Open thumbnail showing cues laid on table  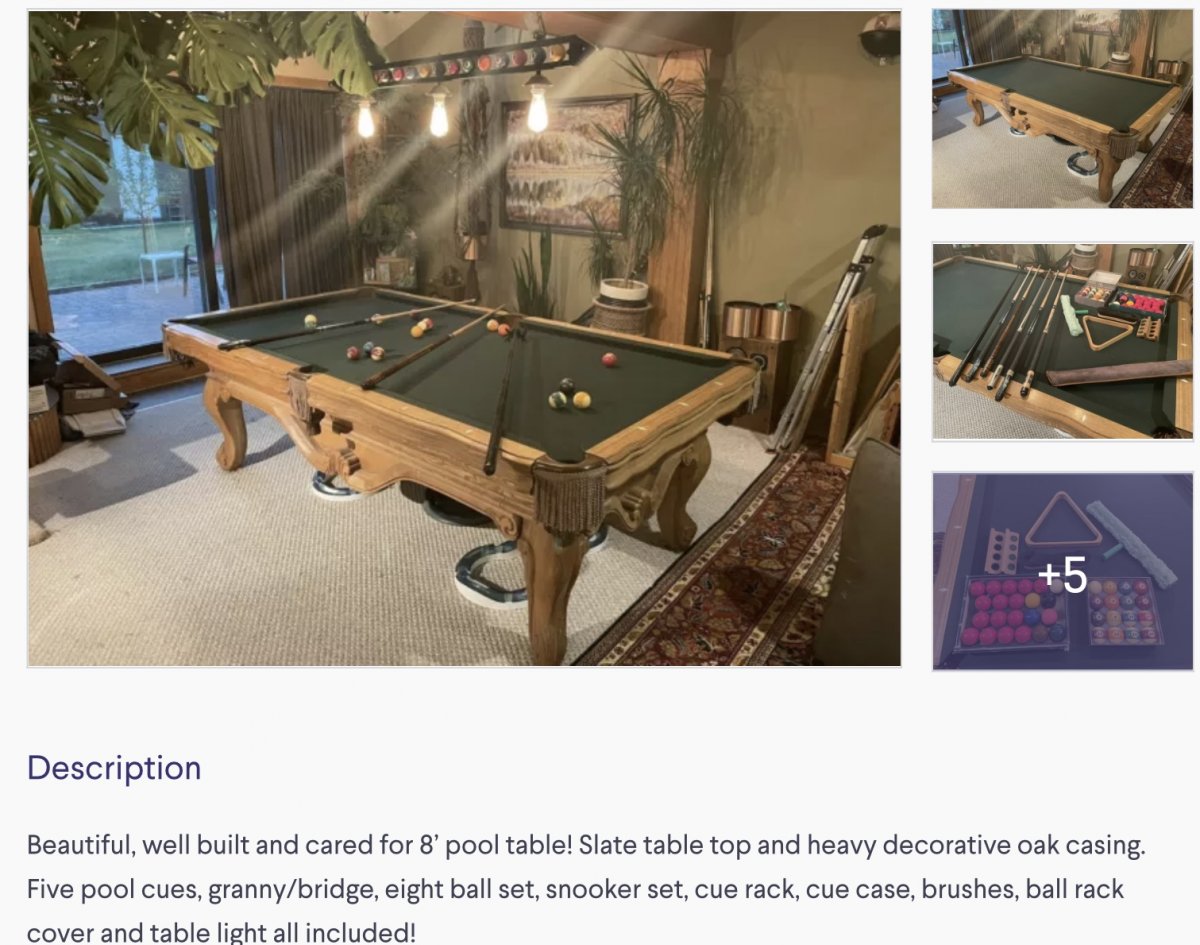point(1062,340)
